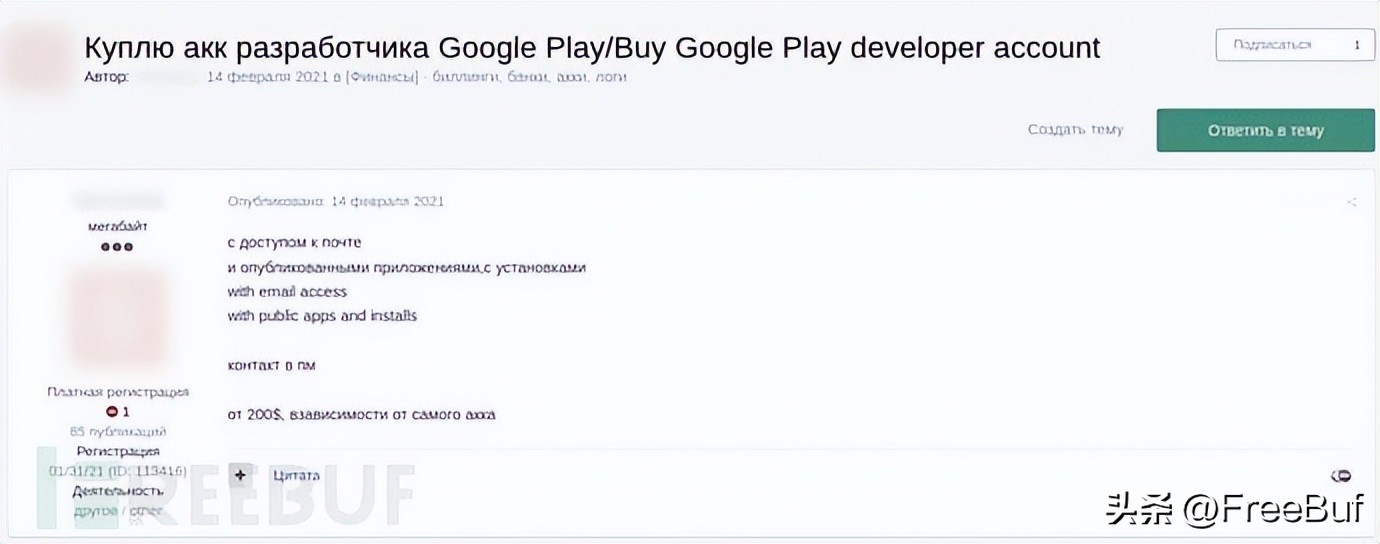Open the Создать тему link
1380x544 pixels.
coord(1075,130)
